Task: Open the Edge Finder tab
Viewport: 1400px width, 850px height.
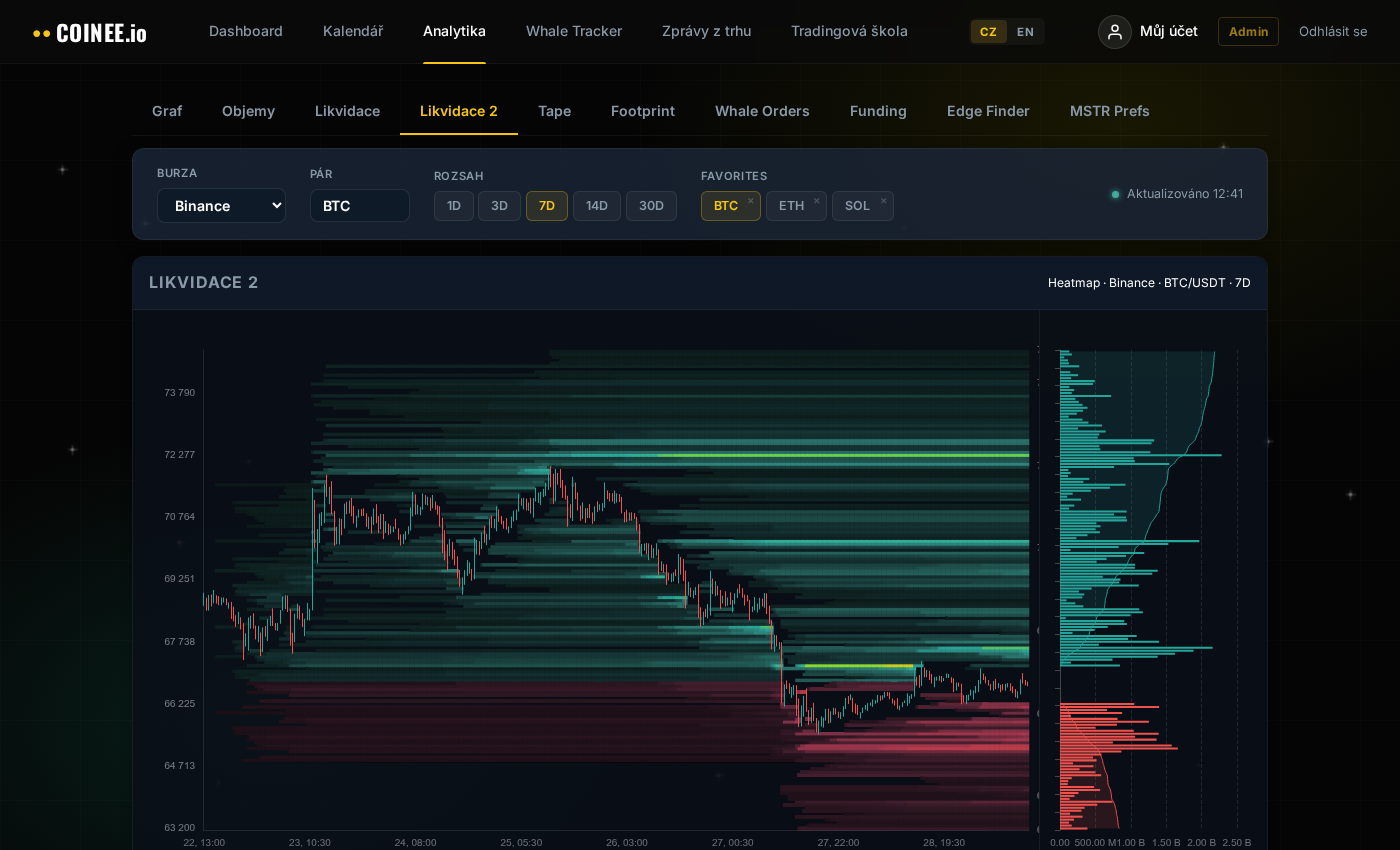Action: (x=988, y=111)
